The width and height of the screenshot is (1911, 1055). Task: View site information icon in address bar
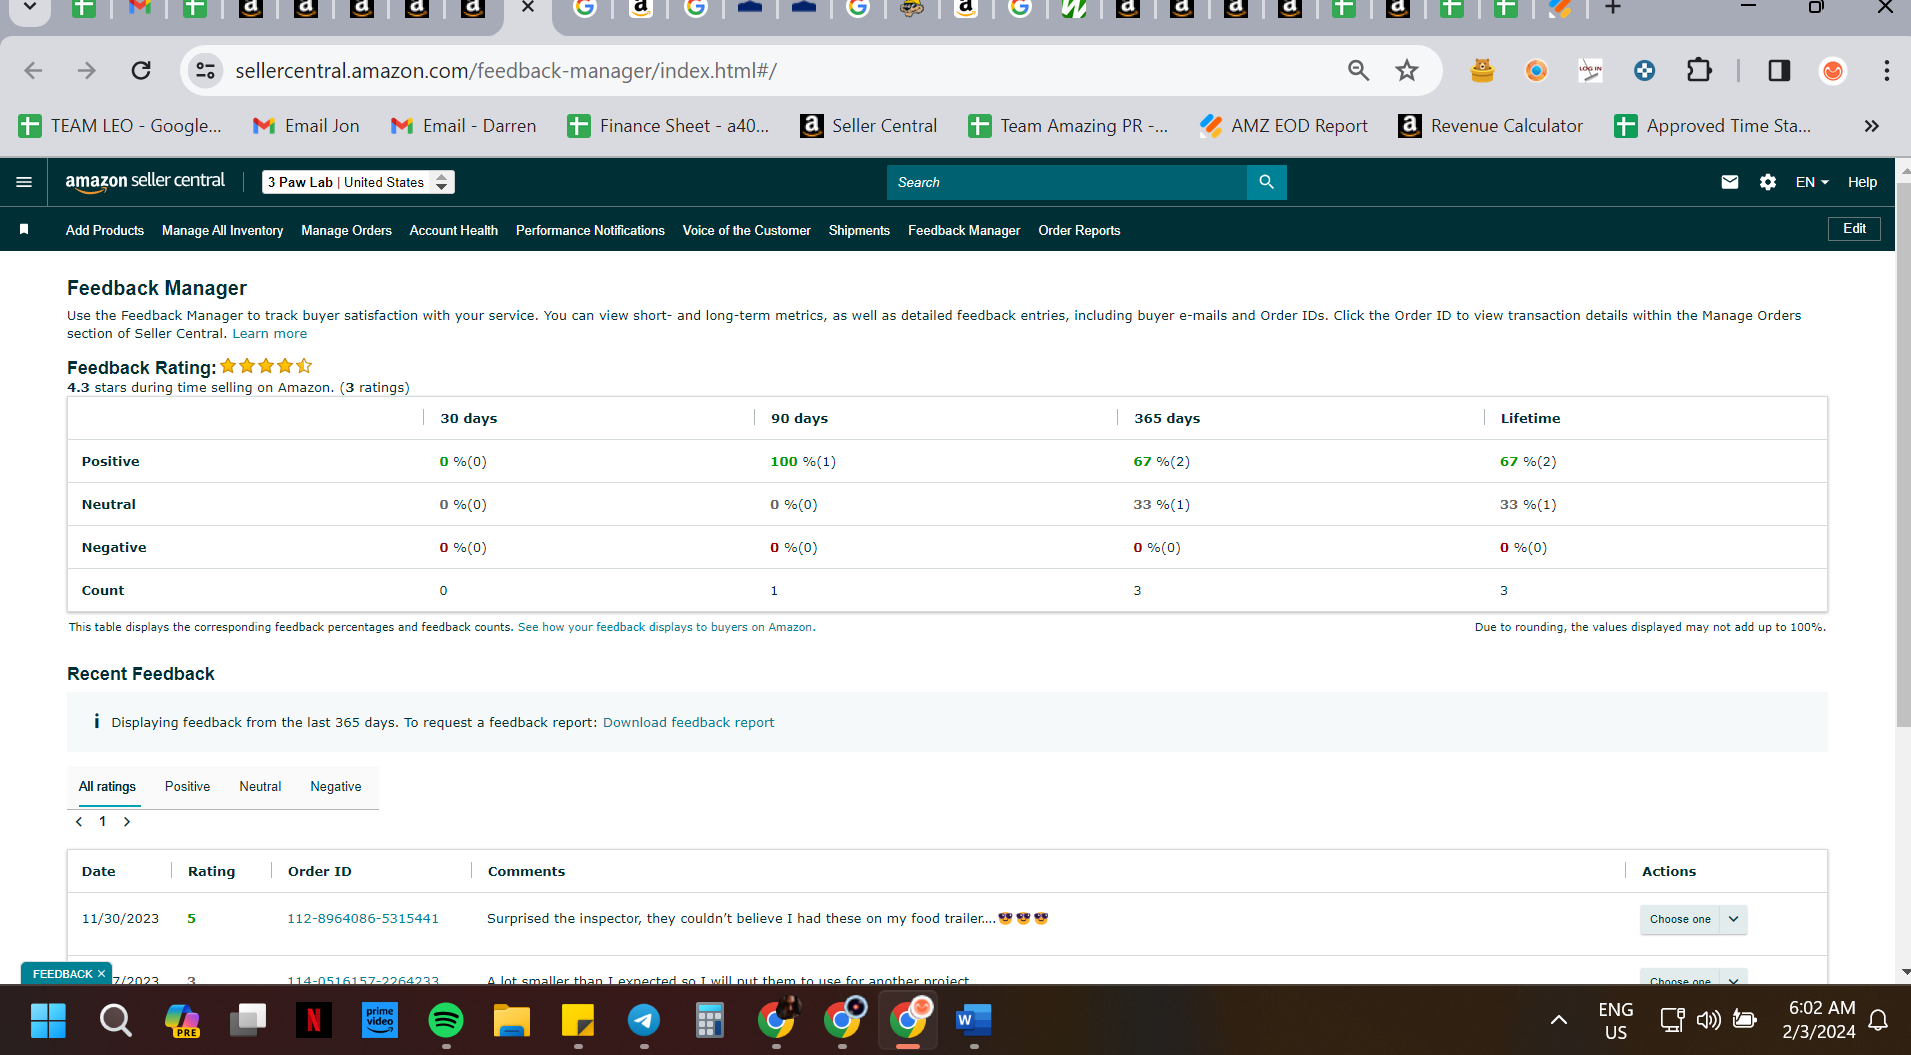[206, 70]
